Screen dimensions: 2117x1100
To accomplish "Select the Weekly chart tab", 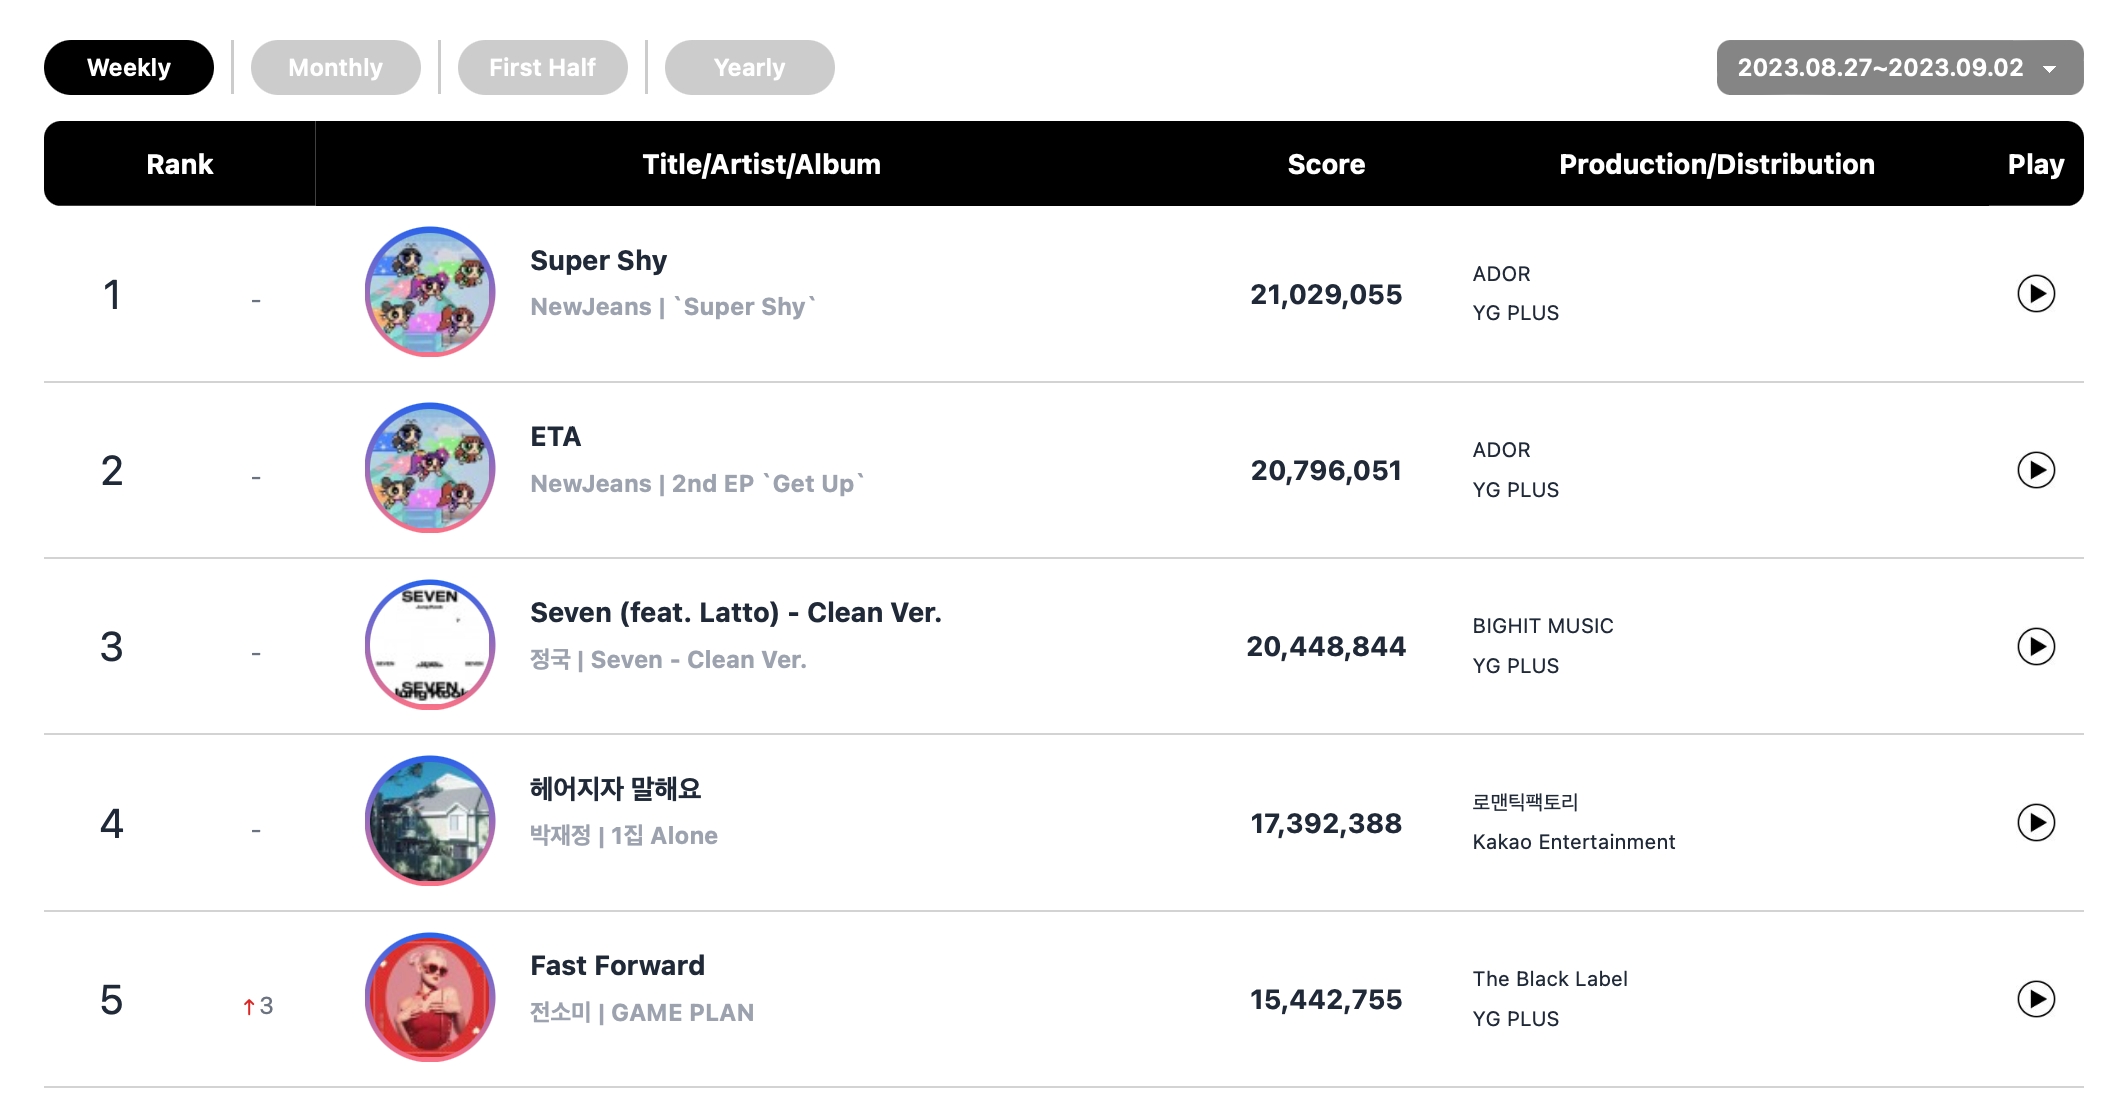I will pos(129,68).
